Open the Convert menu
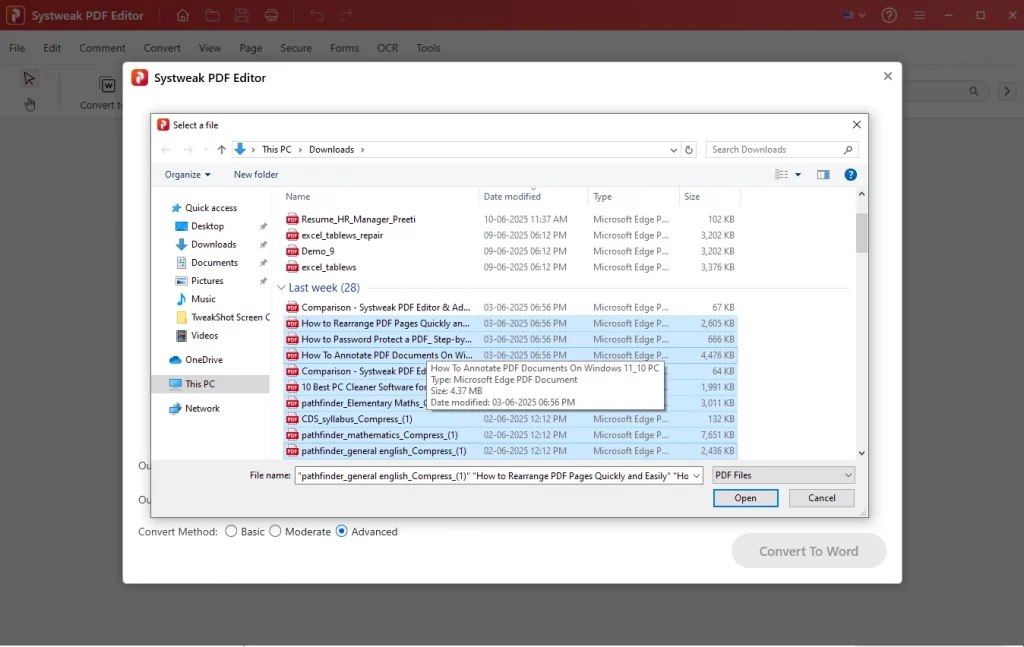The width and height of the screenshot is (1024, 647). [x=162, y=48]
